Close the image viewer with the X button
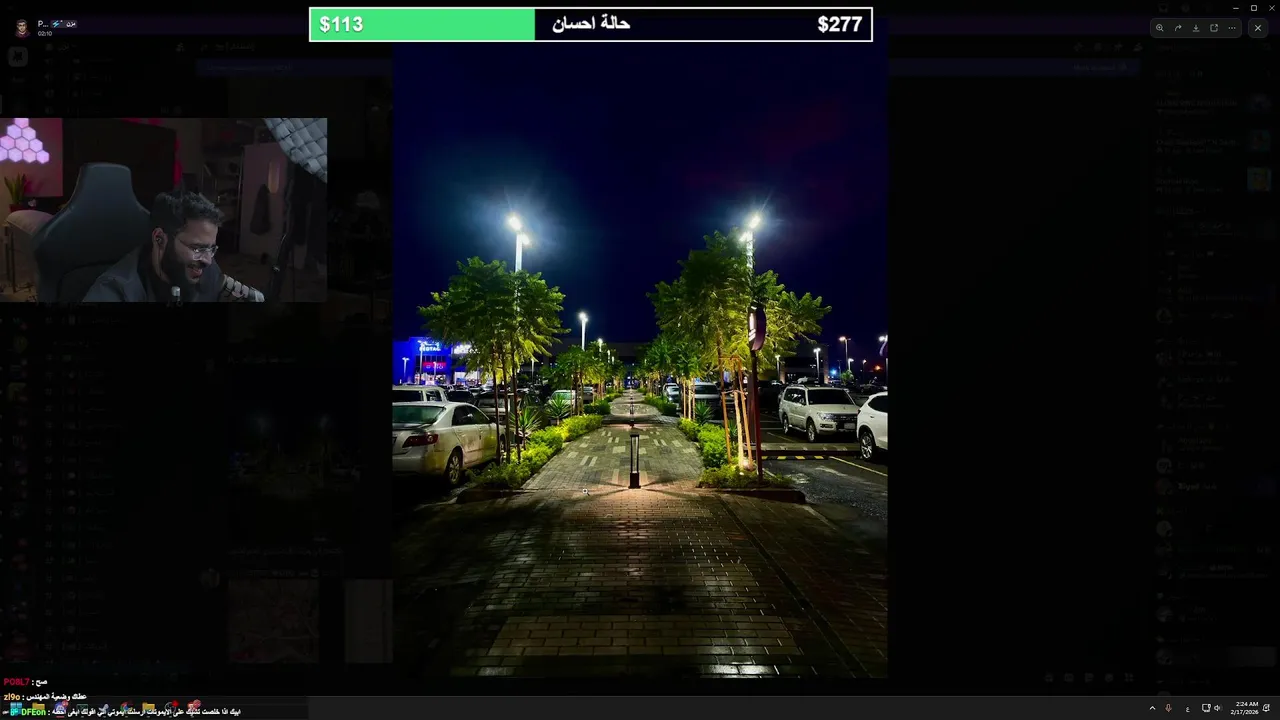Screen dimensions: 1280x720 pyautogui.click(x=1258, y=28)
